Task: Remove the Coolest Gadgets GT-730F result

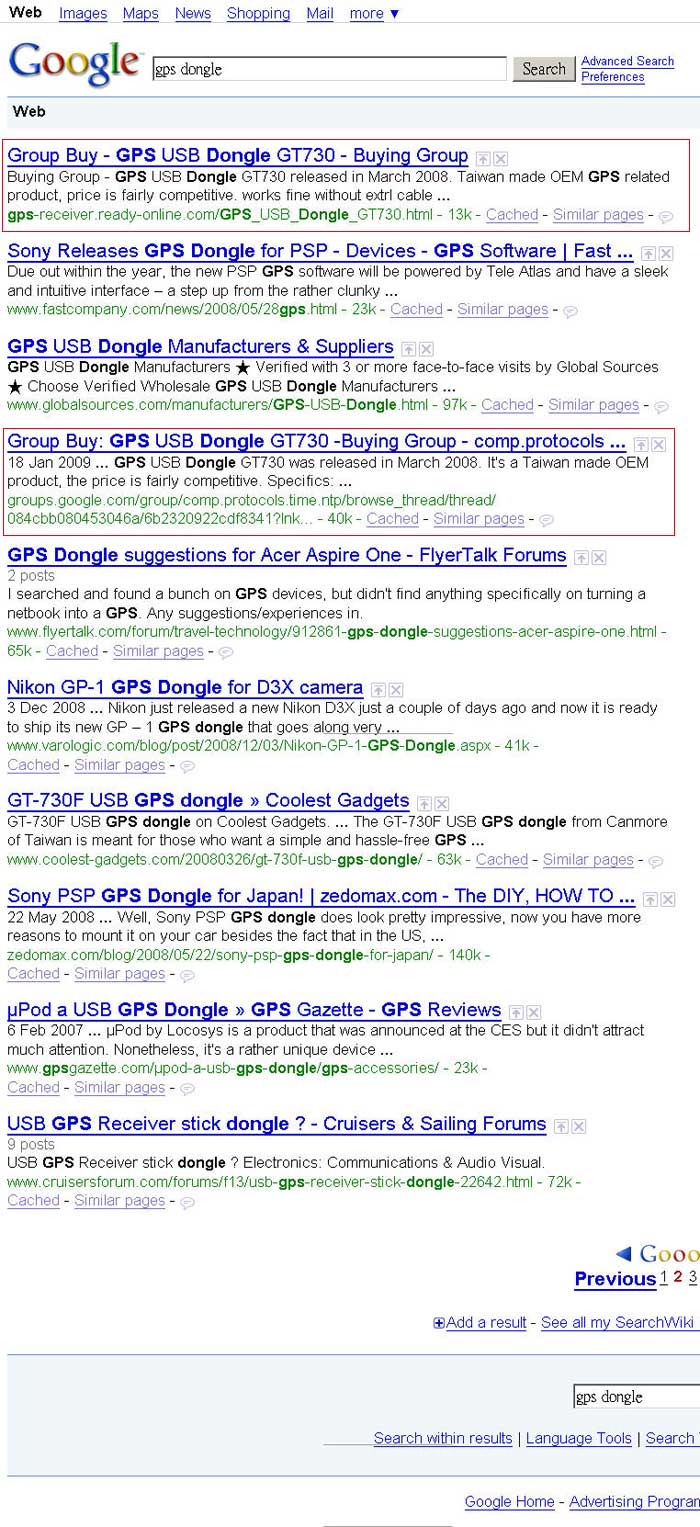Action: click(442, 803)
